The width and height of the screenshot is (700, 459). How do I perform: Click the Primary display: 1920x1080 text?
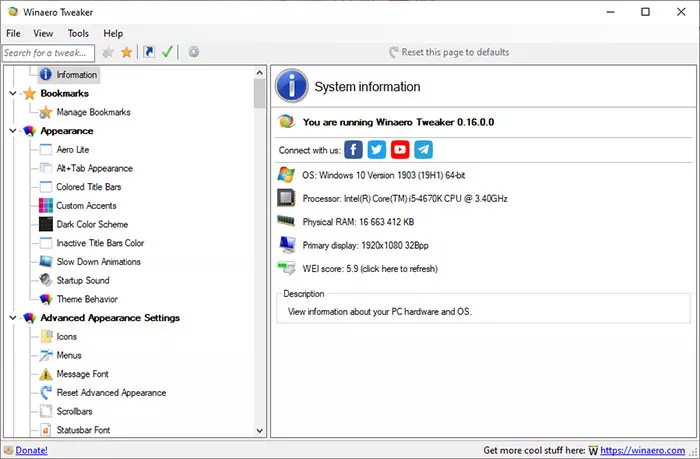coord(365,246)
